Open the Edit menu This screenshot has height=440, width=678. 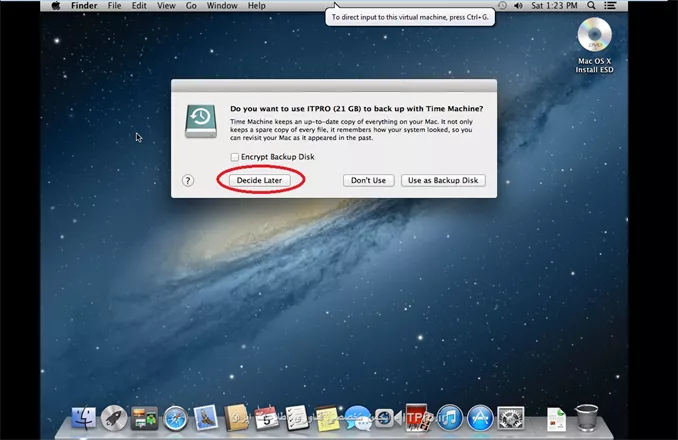click(139, 6)
